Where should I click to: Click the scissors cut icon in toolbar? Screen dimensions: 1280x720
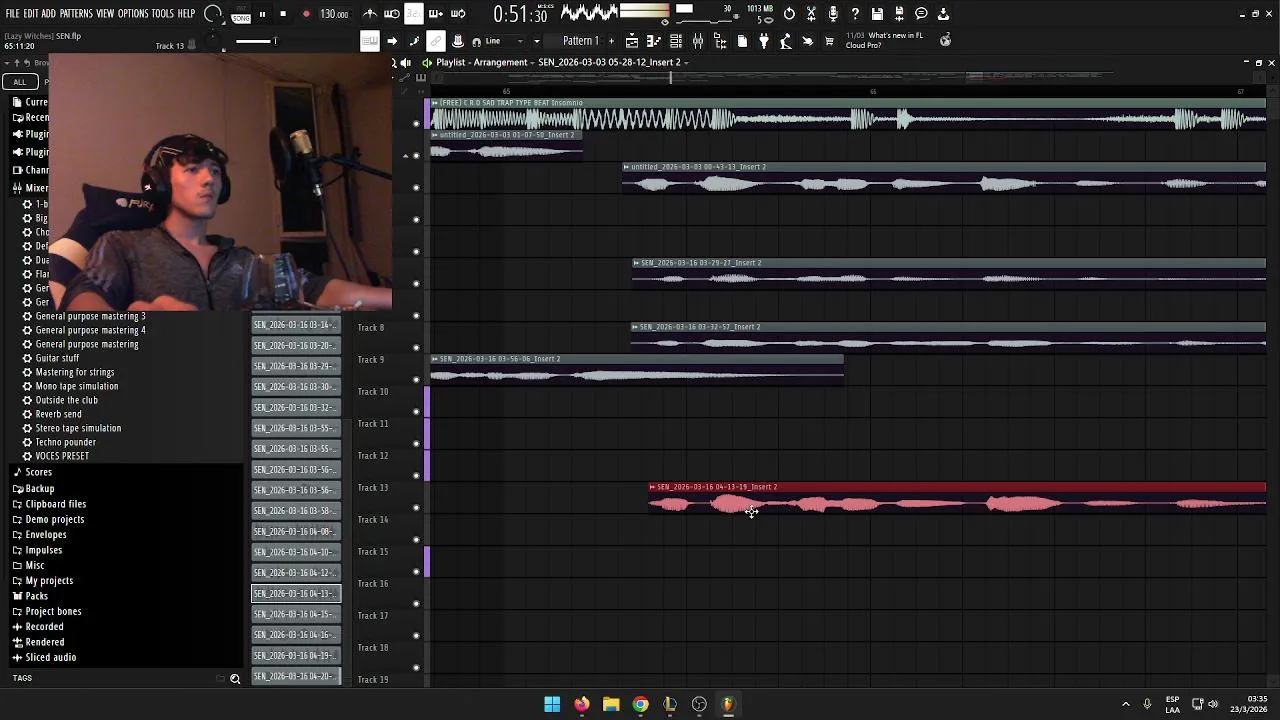(x=811, y=14)
